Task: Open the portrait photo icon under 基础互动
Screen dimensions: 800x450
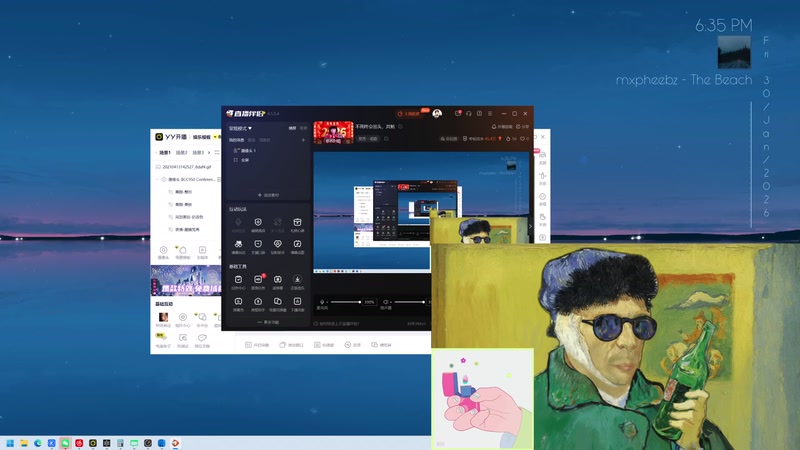Action: click(x=163, y=319)
